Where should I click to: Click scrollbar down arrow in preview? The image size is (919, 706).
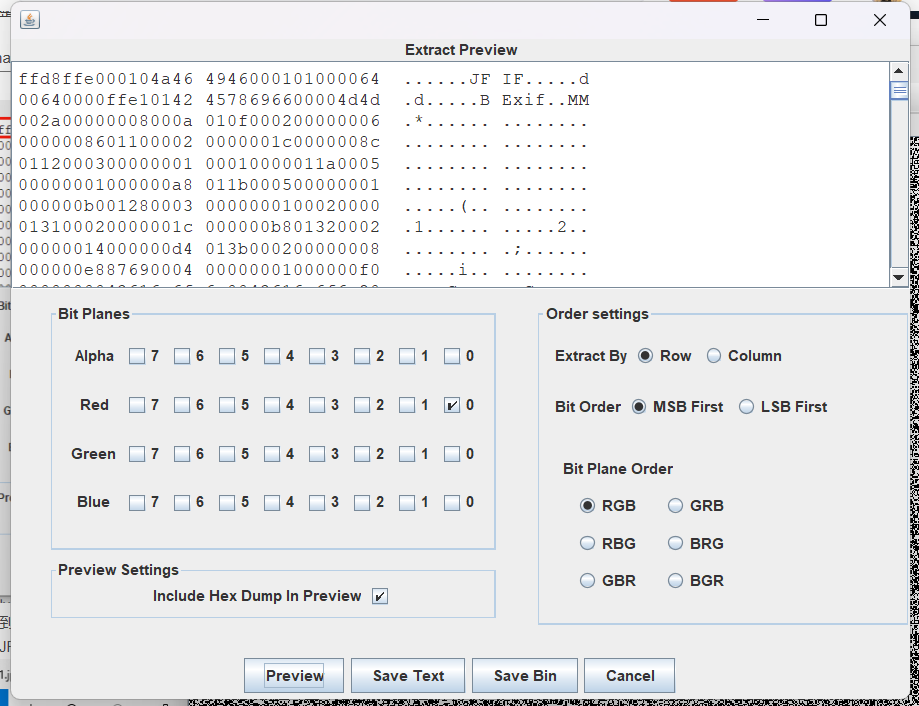(x=898, y=277)
